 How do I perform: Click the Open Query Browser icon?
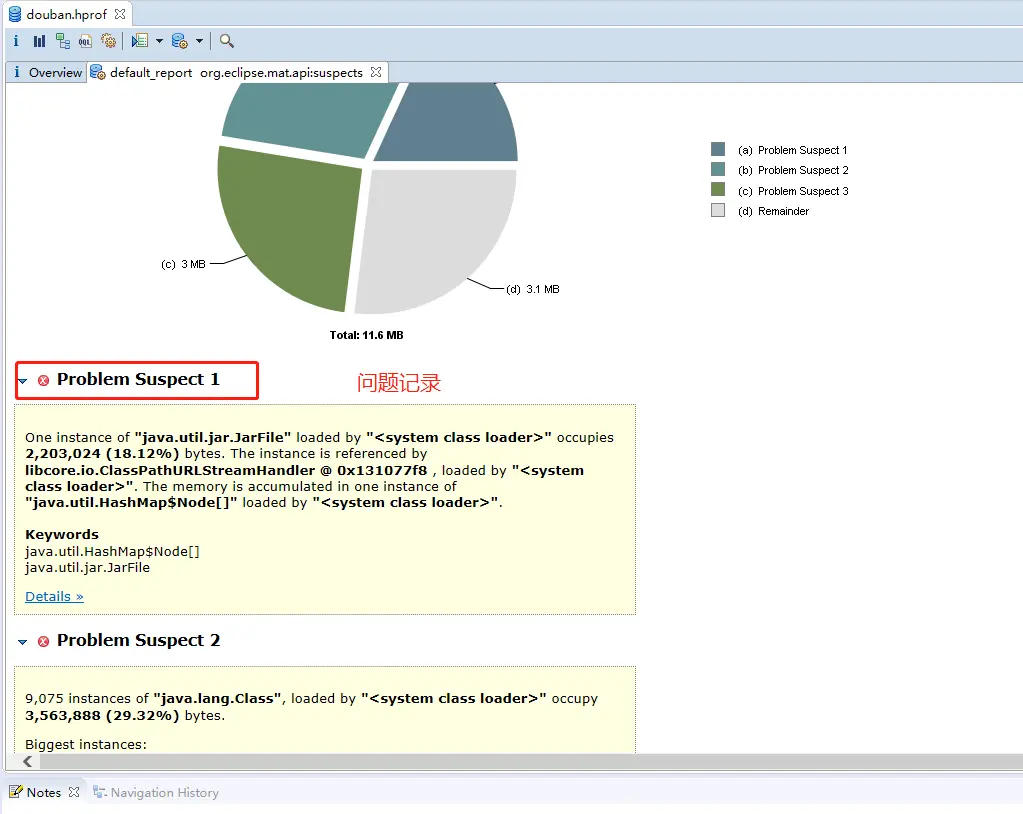179,41
